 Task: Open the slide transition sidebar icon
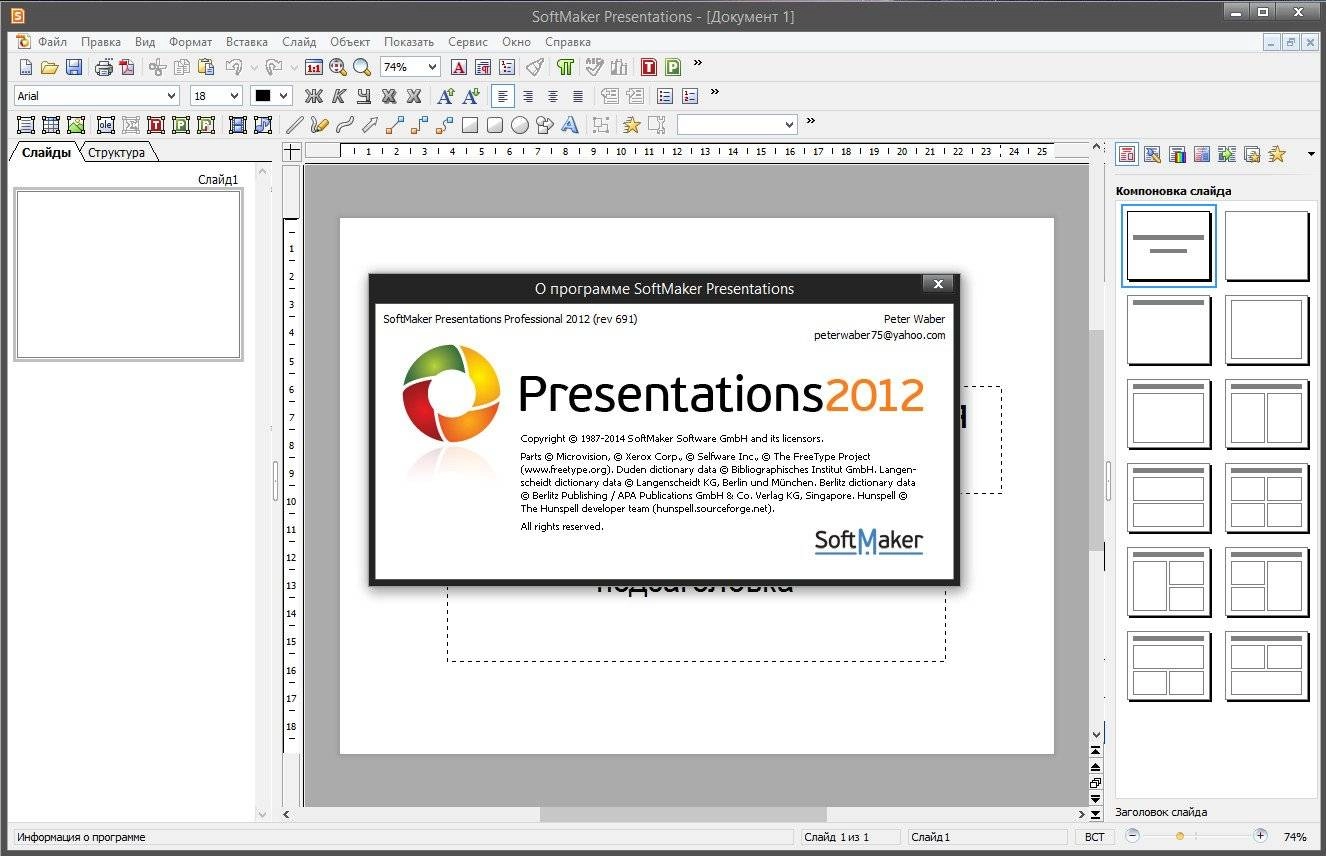(1227, 154)
